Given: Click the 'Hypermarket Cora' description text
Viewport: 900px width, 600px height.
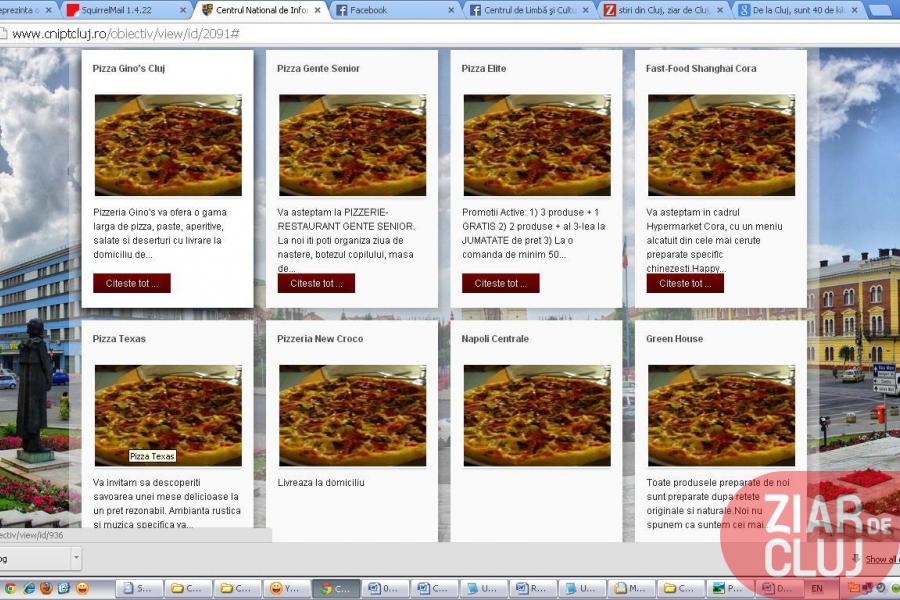Looking at the screenshot, I should coord(714,240).
